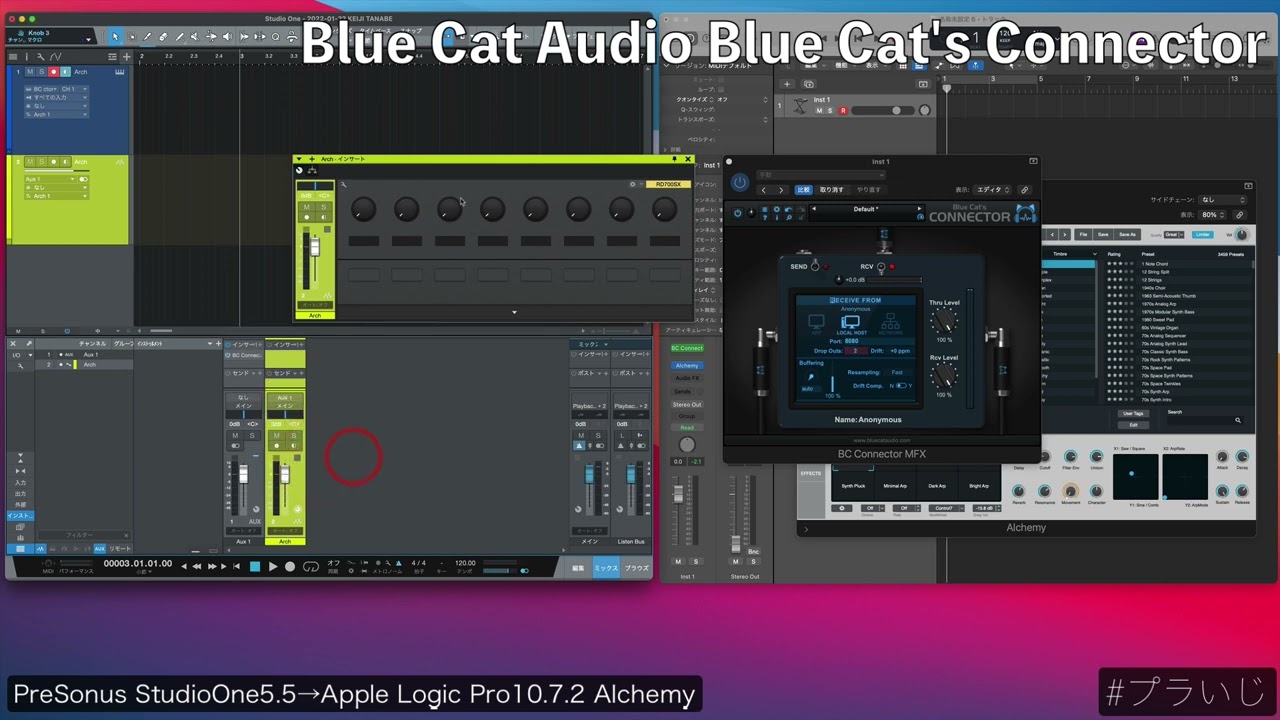Click Blue Cat's Connector cat logo
The image size is (1280, 720).
1026,213
